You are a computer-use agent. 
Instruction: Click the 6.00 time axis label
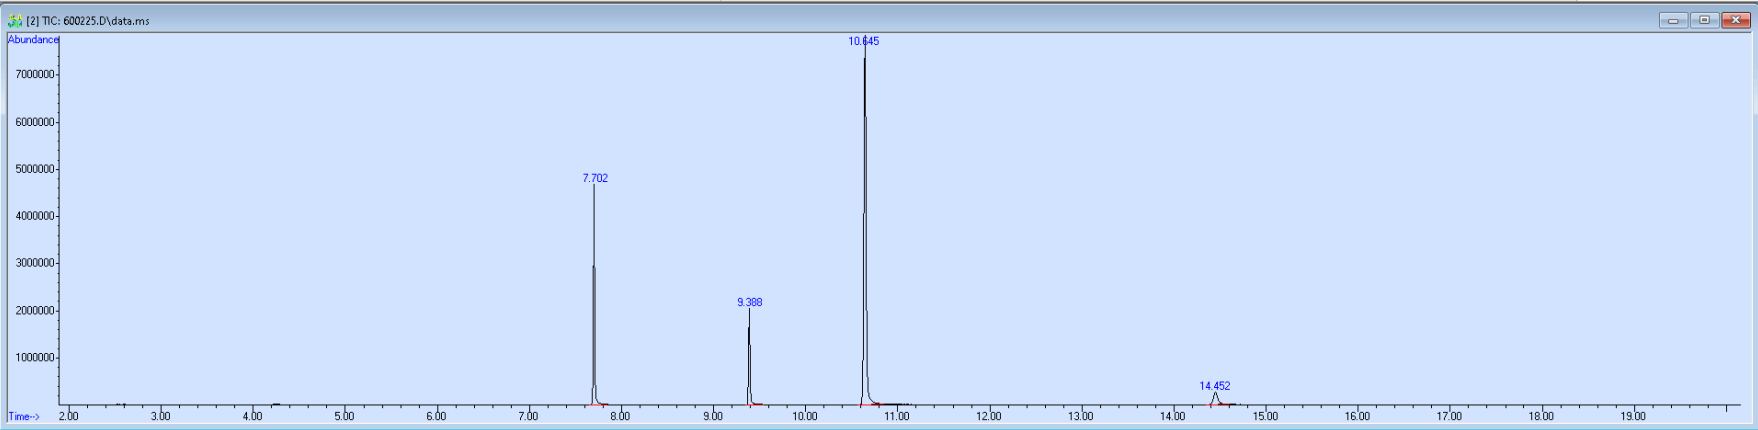click(x=436, y=417)
